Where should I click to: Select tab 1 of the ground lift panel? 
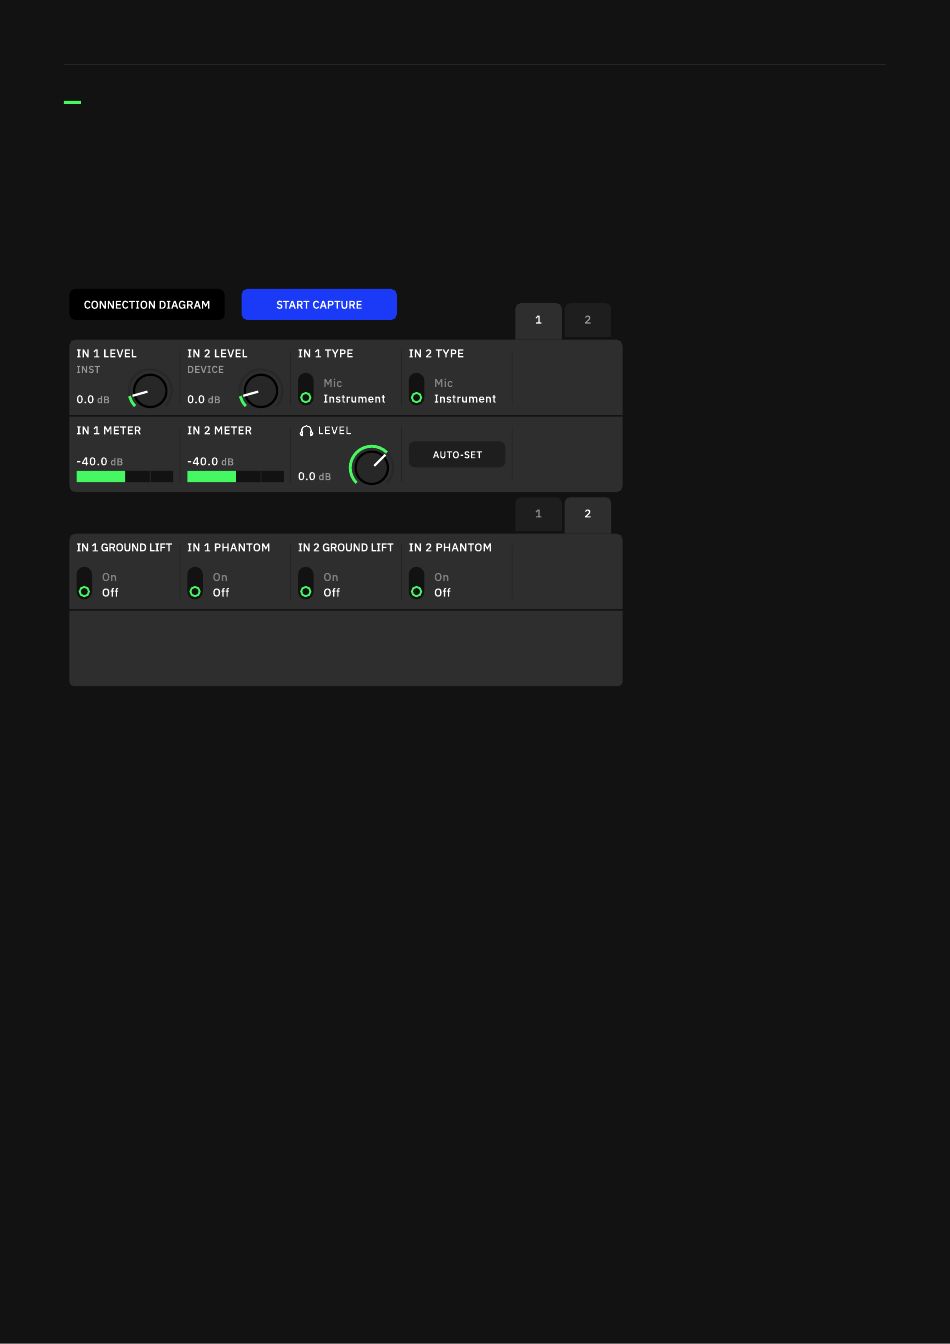pyautogui.click(x=538, y=515)
